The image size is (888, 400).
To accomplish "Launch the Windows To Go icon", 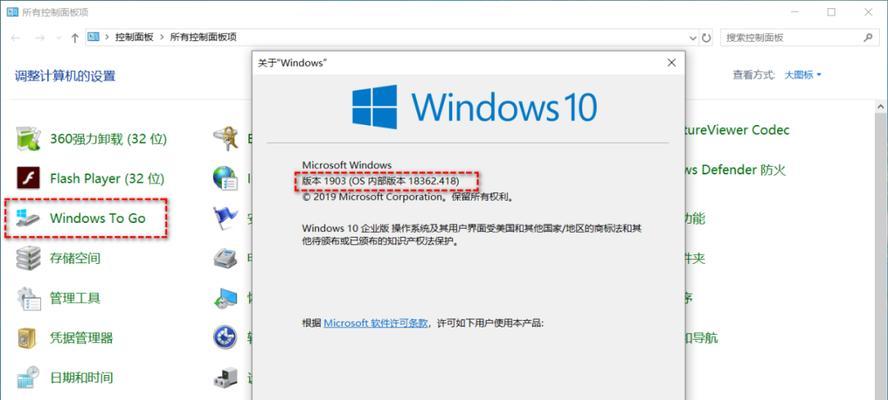I will 28,218.
